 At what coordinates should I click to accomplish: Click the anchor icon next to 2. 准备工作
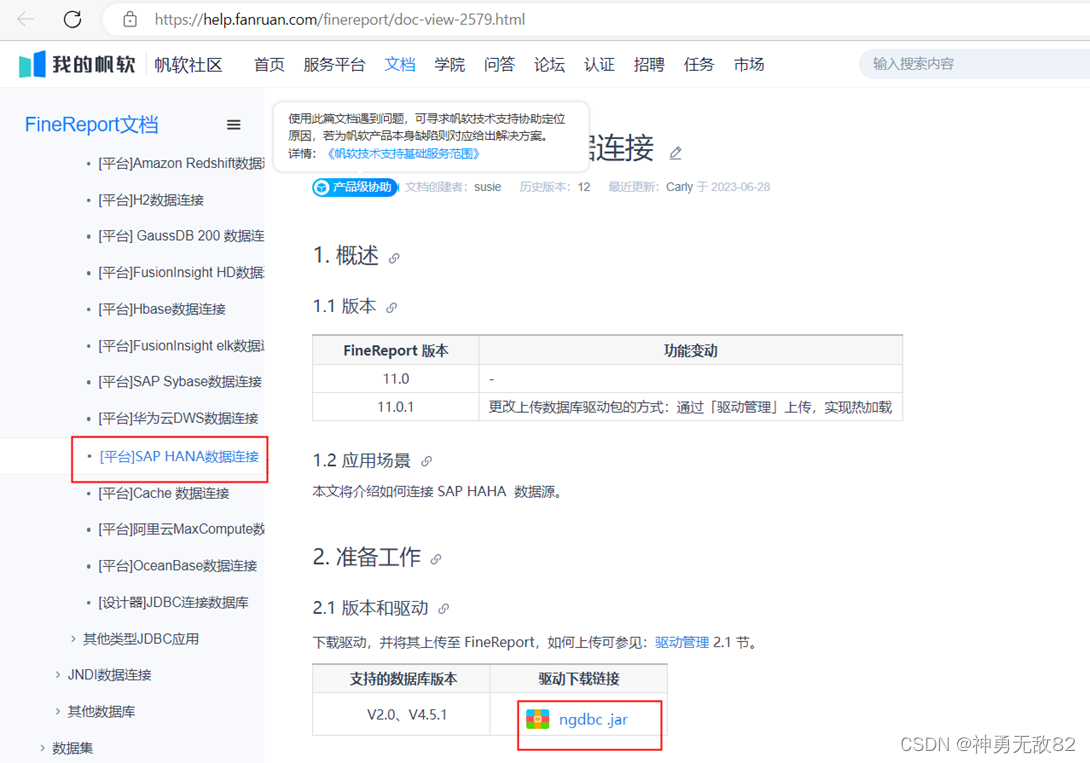435,560
